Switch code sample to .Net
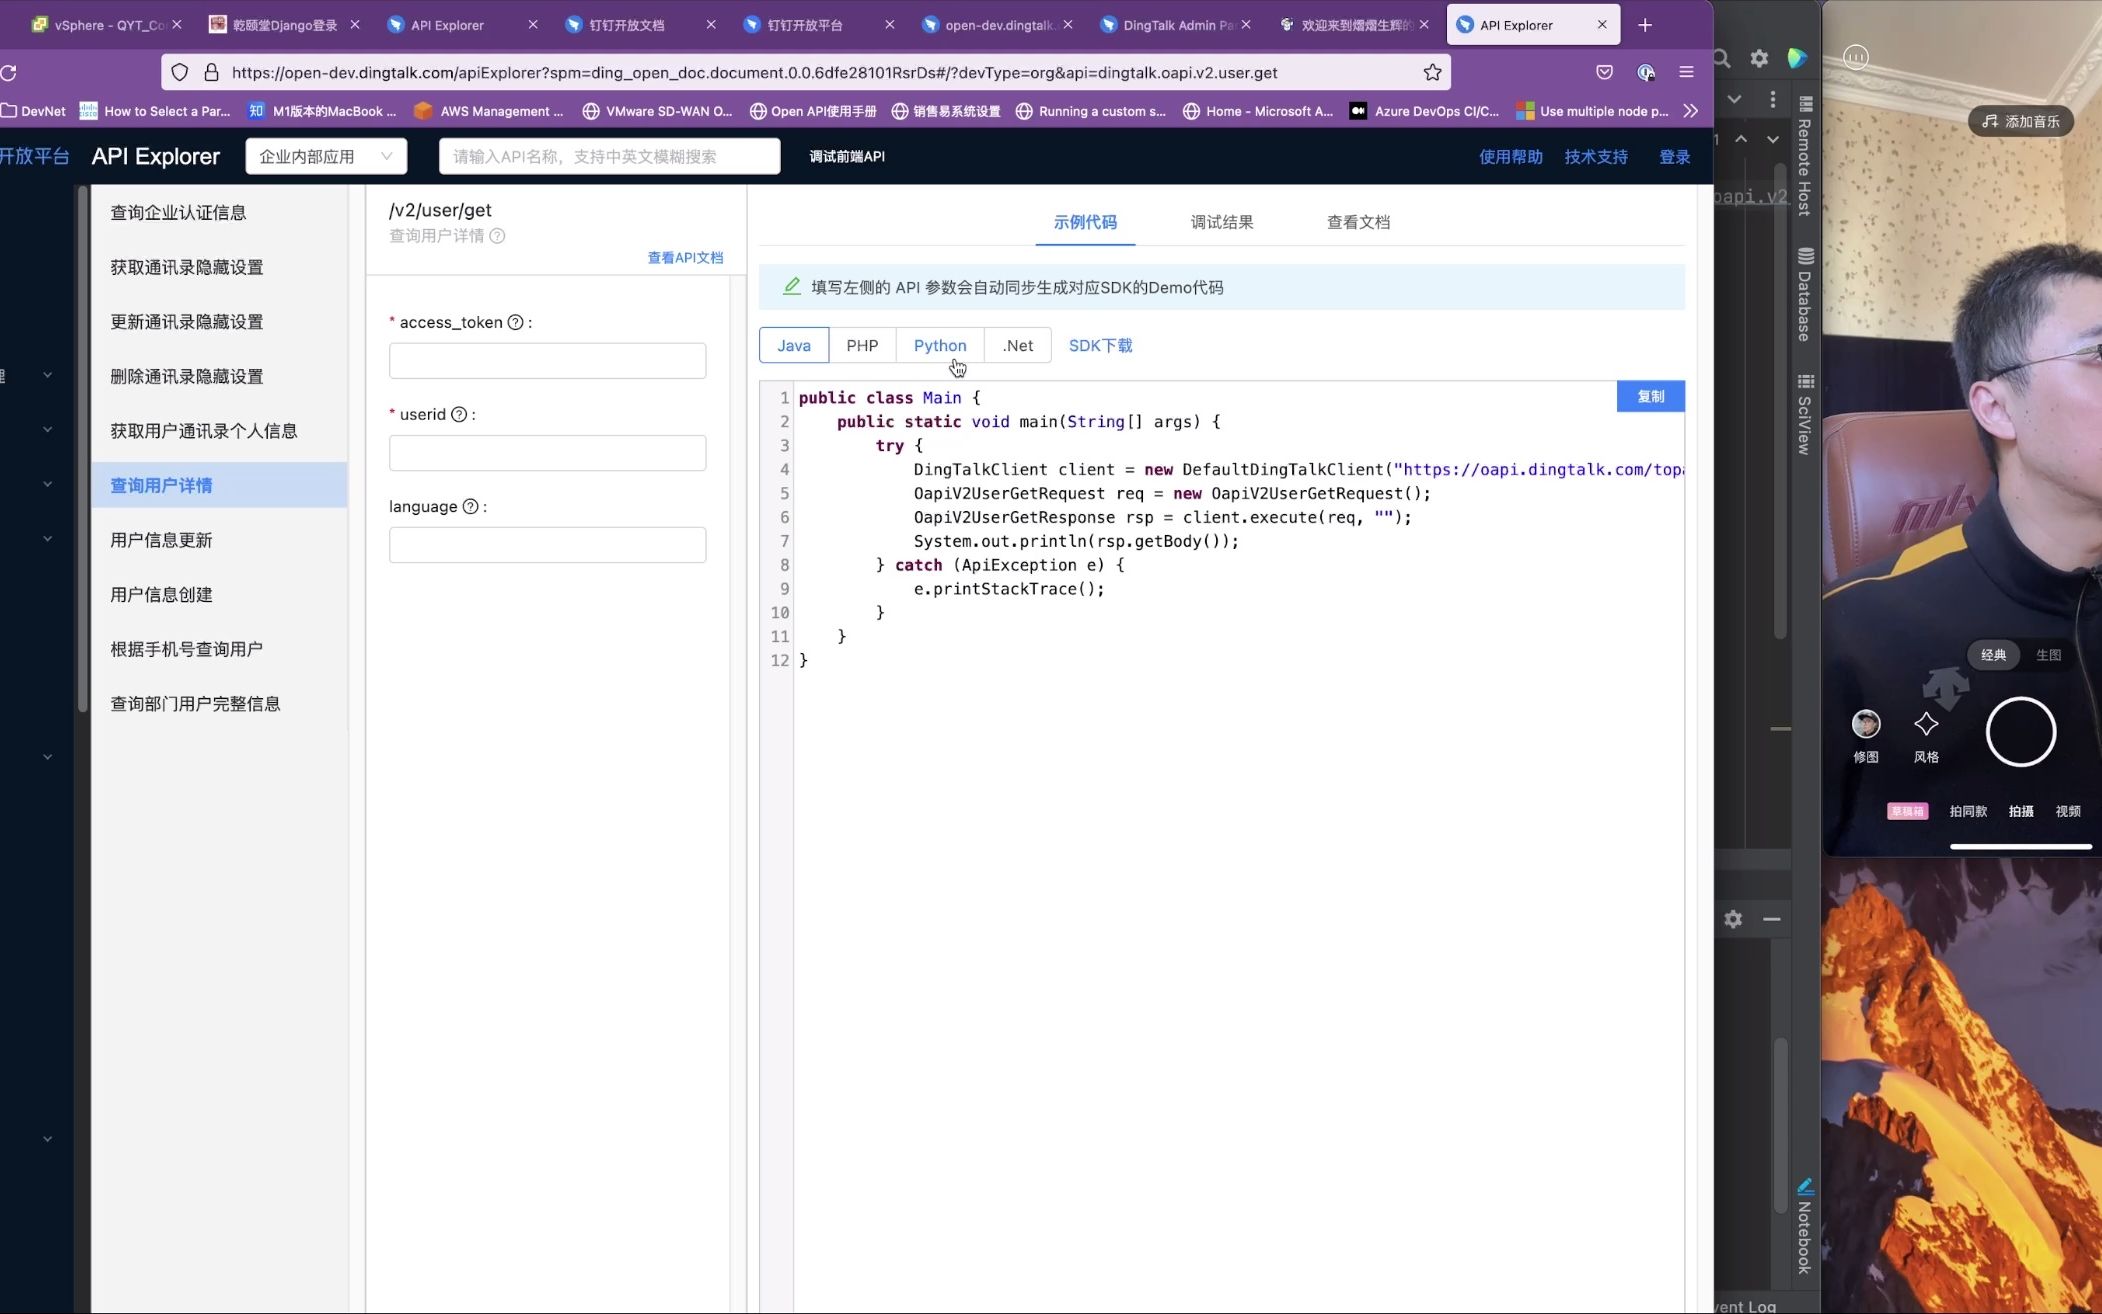The image size is (2102, 1314). pyautogui.click(x=1017, y=345)
